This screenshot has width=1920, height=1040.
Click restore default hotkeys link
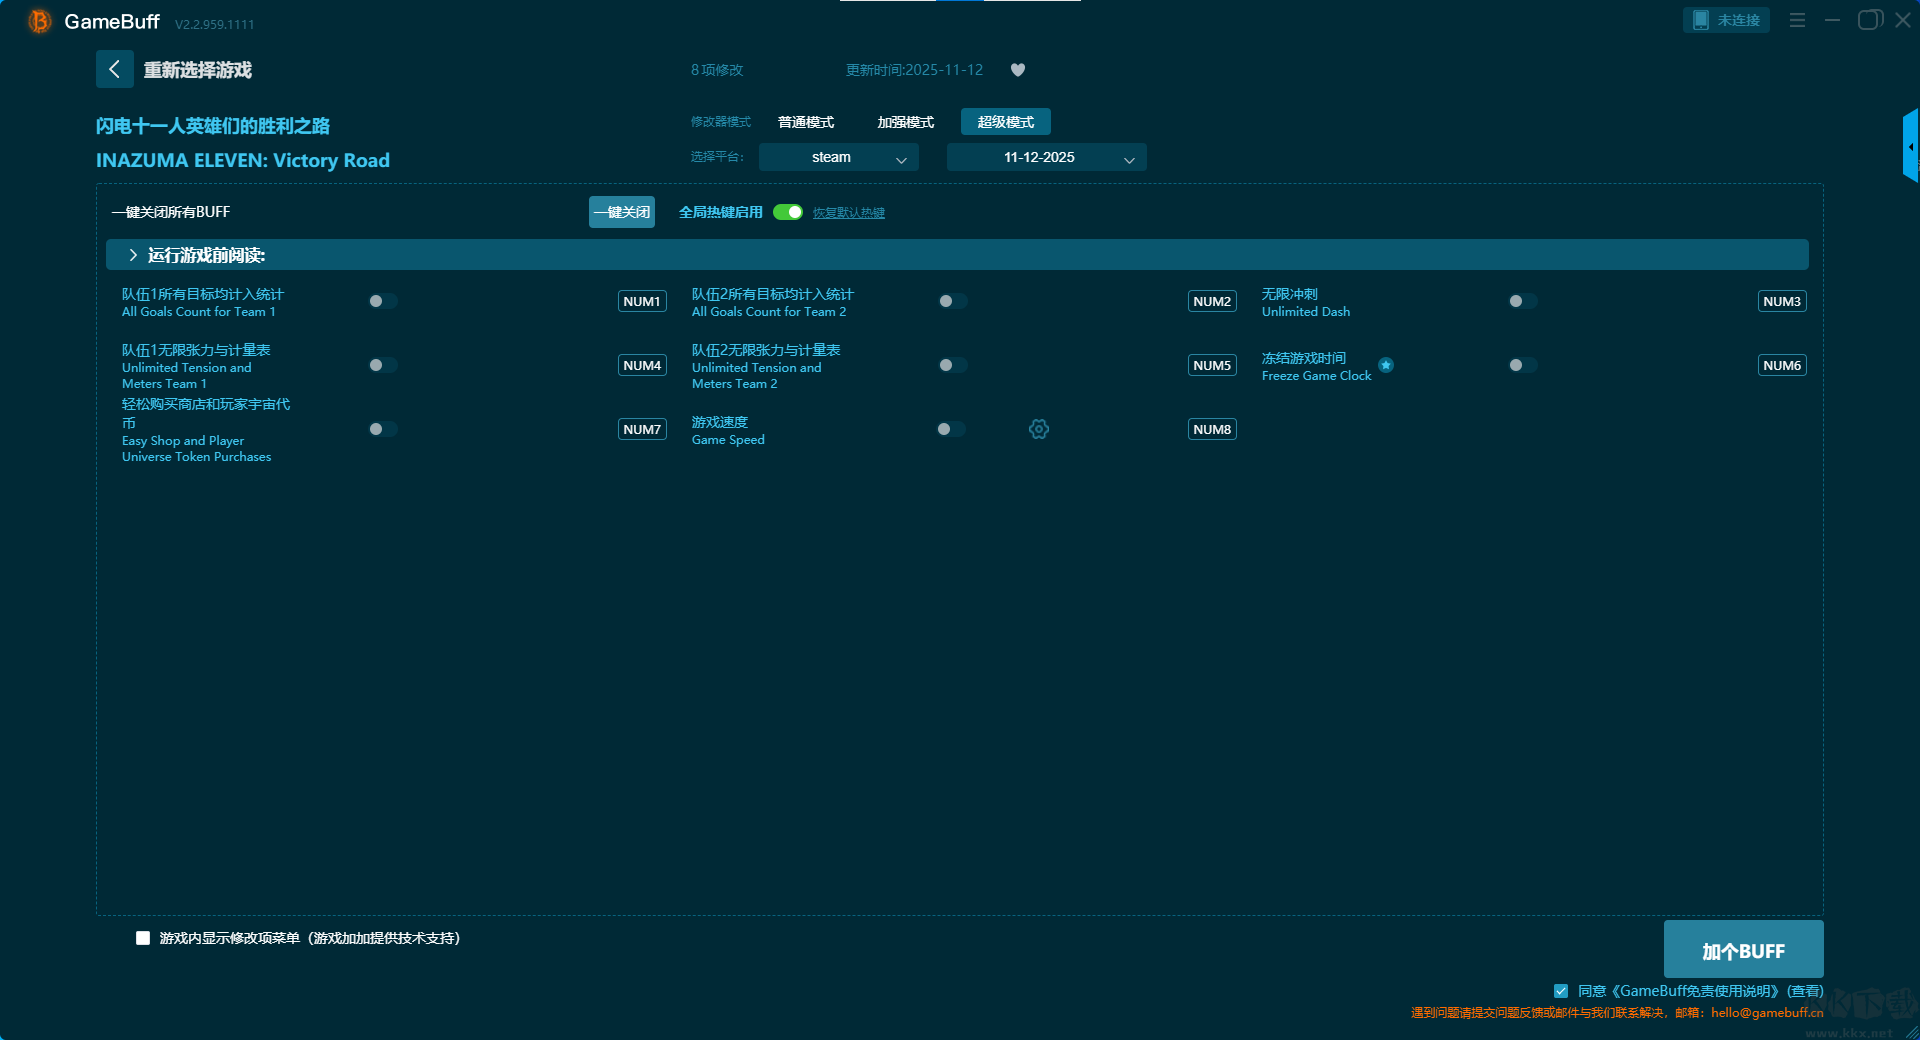click(x=848, y=213)
